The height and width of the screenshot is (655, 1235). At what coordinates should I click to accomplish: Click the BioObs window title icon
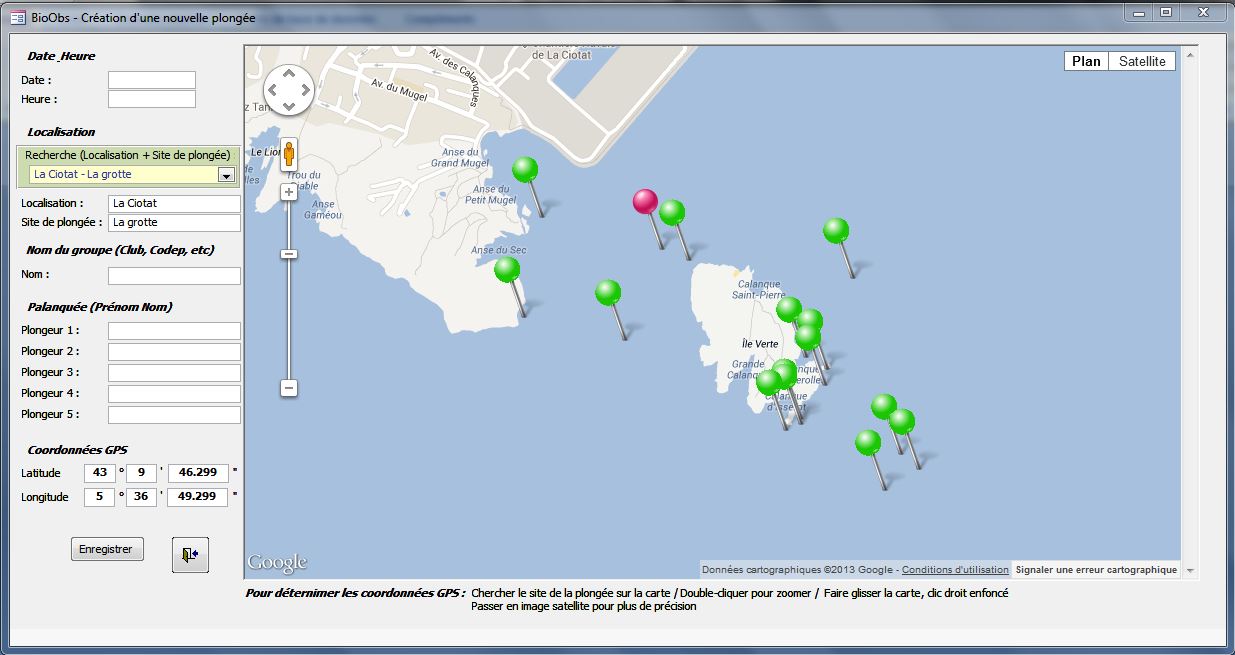[x=17, y=17]
